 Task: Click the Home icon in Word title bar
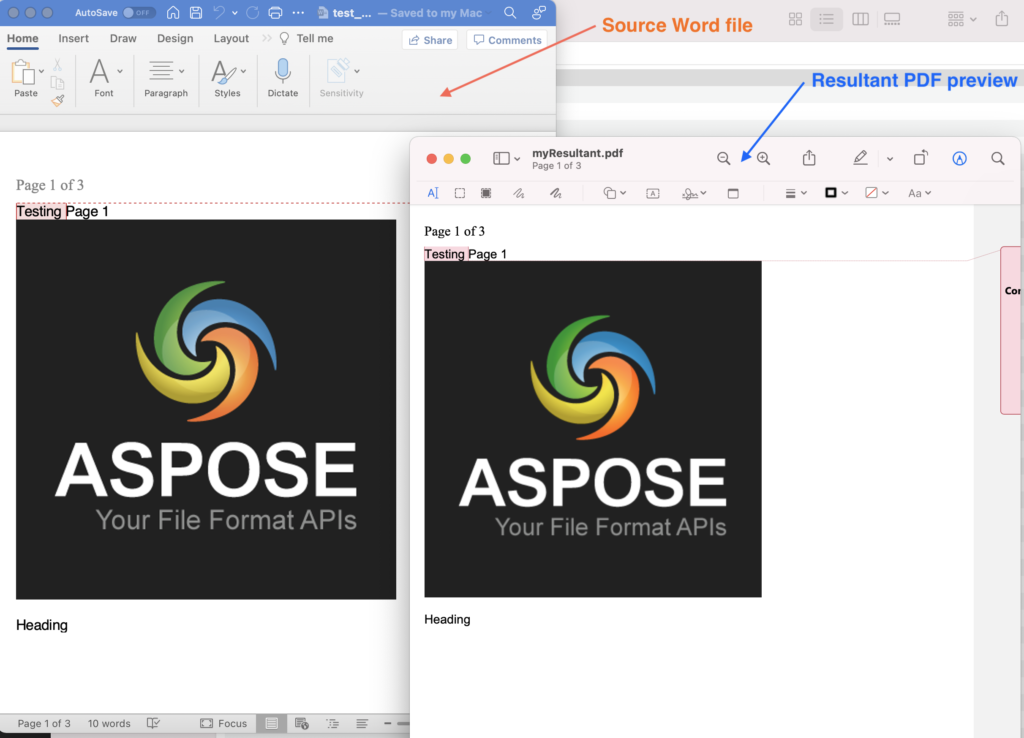click(x=173, y=12)
